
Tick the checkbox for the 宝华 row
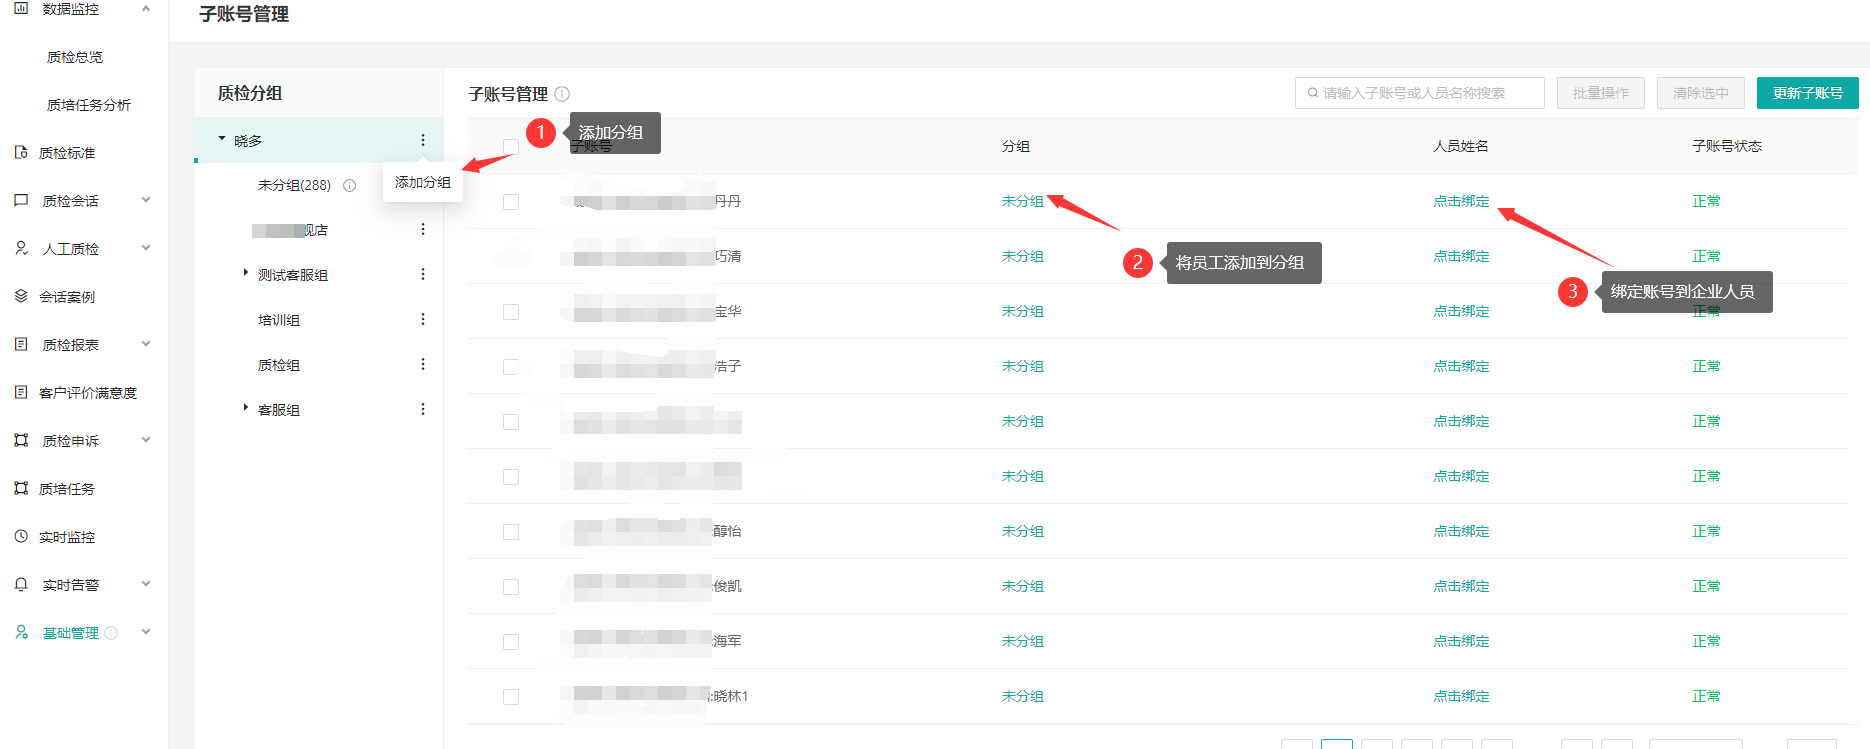(511, 312)
